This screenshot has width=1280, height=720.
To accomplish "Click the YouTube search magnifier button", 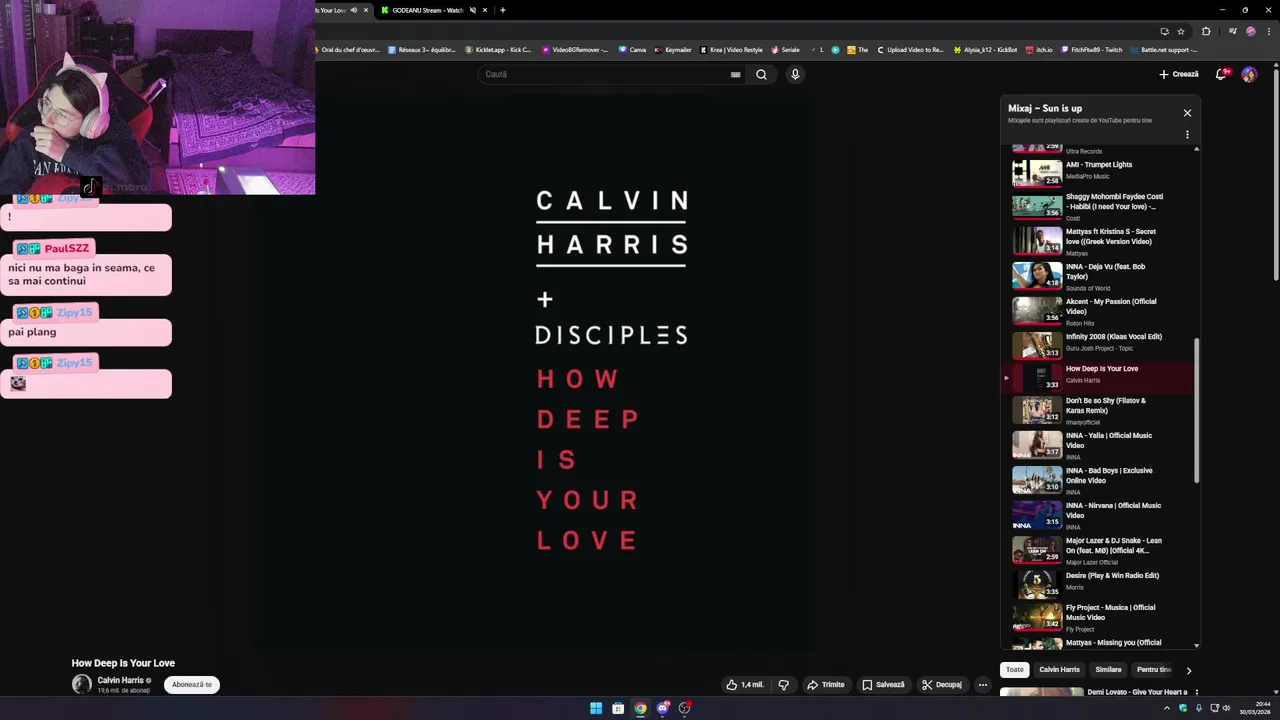I will [x=761, y=74].
